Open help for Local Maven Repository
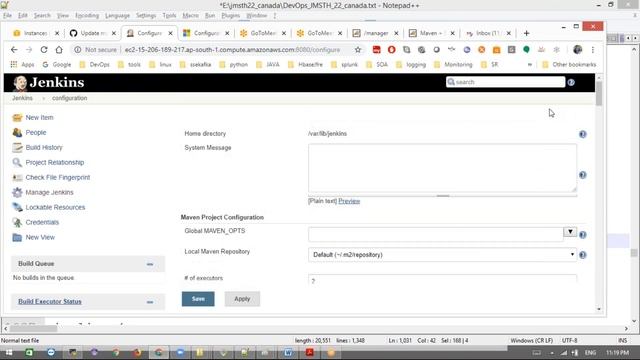 583,255
